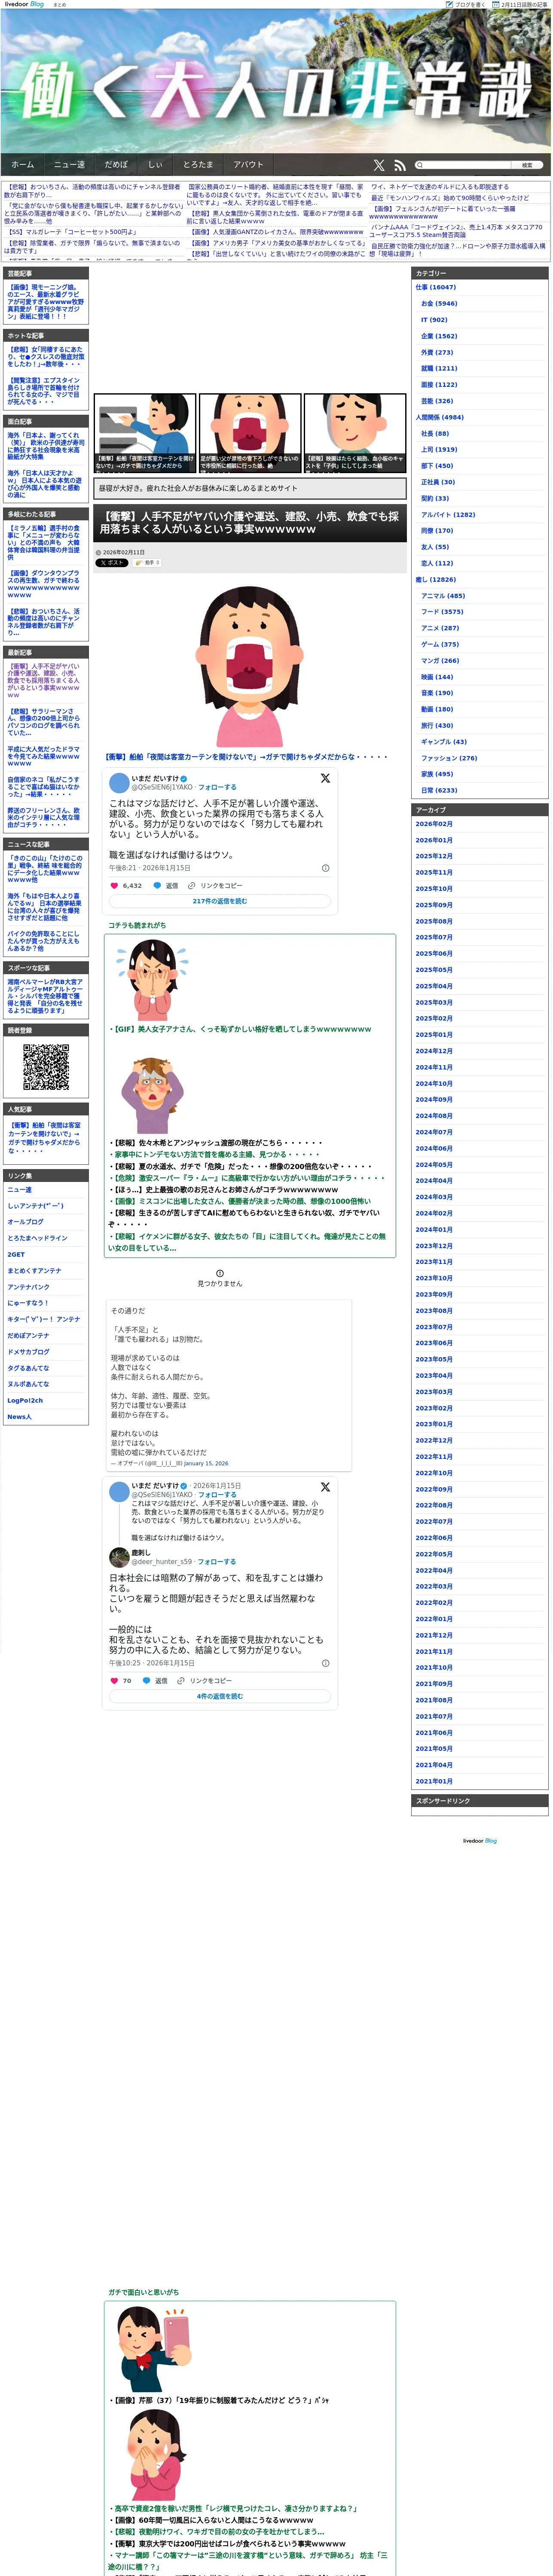The height and width of the screenshot is (2576, 553).
Task: Click the 217件の返信を読む button
Action: tap(220, 901)
